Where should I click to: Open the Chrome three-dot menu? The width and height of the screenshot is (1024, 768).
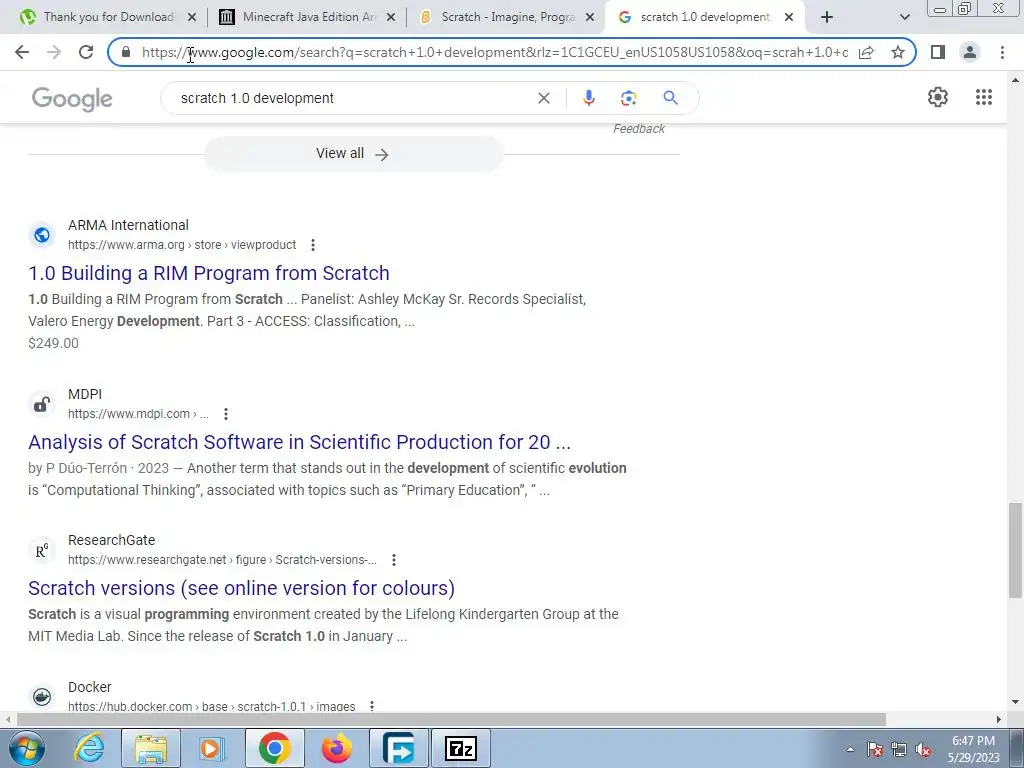[x=1002, y=52]
